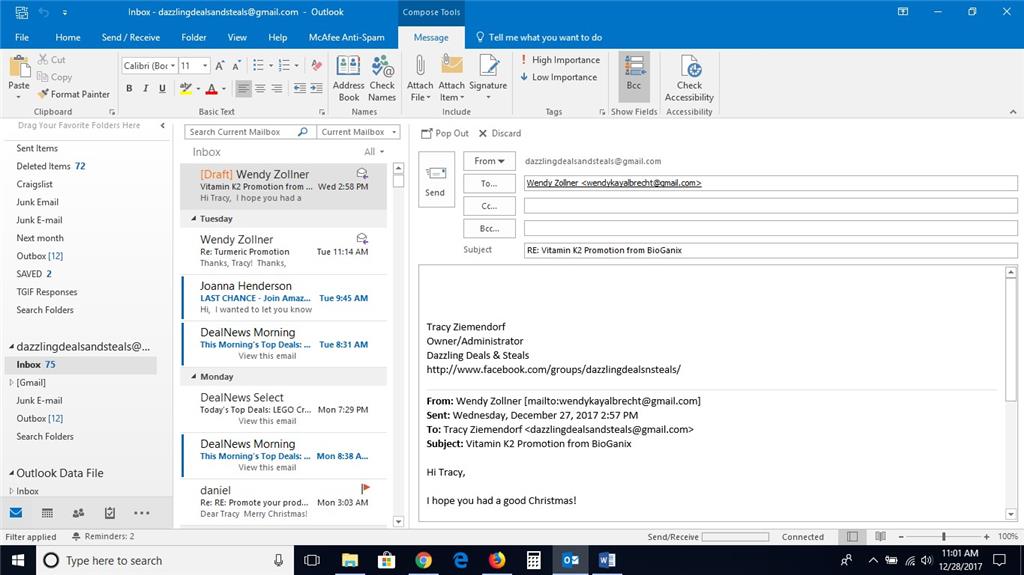
Task: Select the Format Painter tool
Action: pyautogui.click(x=73, y=94)
